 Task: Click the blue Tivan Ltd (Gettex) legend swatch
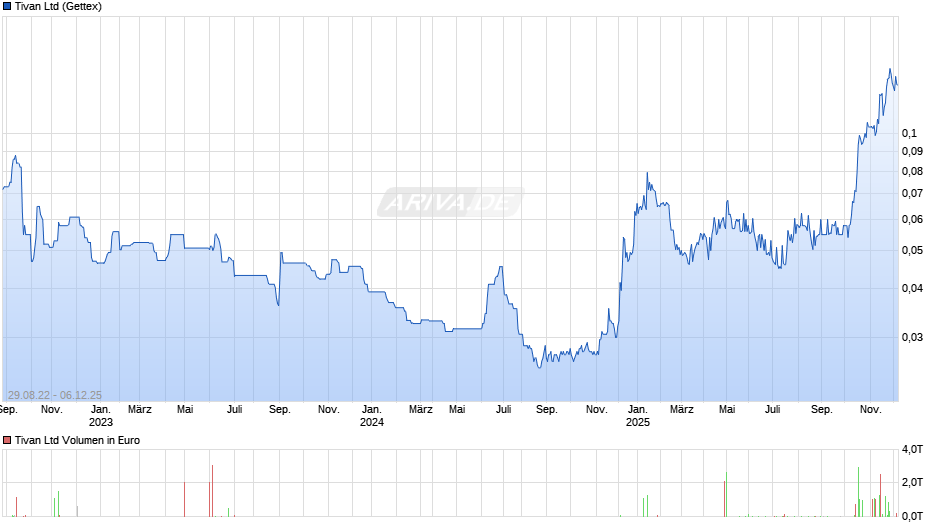(7, 7)
